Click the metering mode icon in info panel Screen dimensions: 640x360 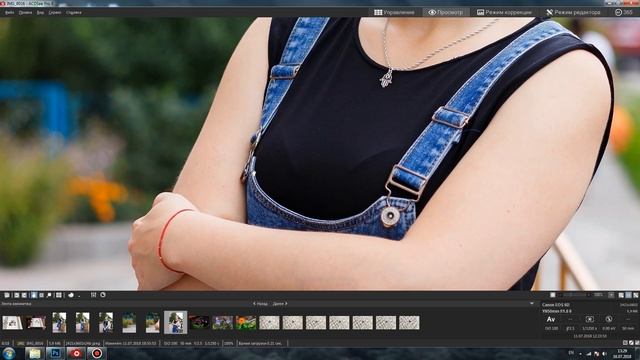[590, 319]
